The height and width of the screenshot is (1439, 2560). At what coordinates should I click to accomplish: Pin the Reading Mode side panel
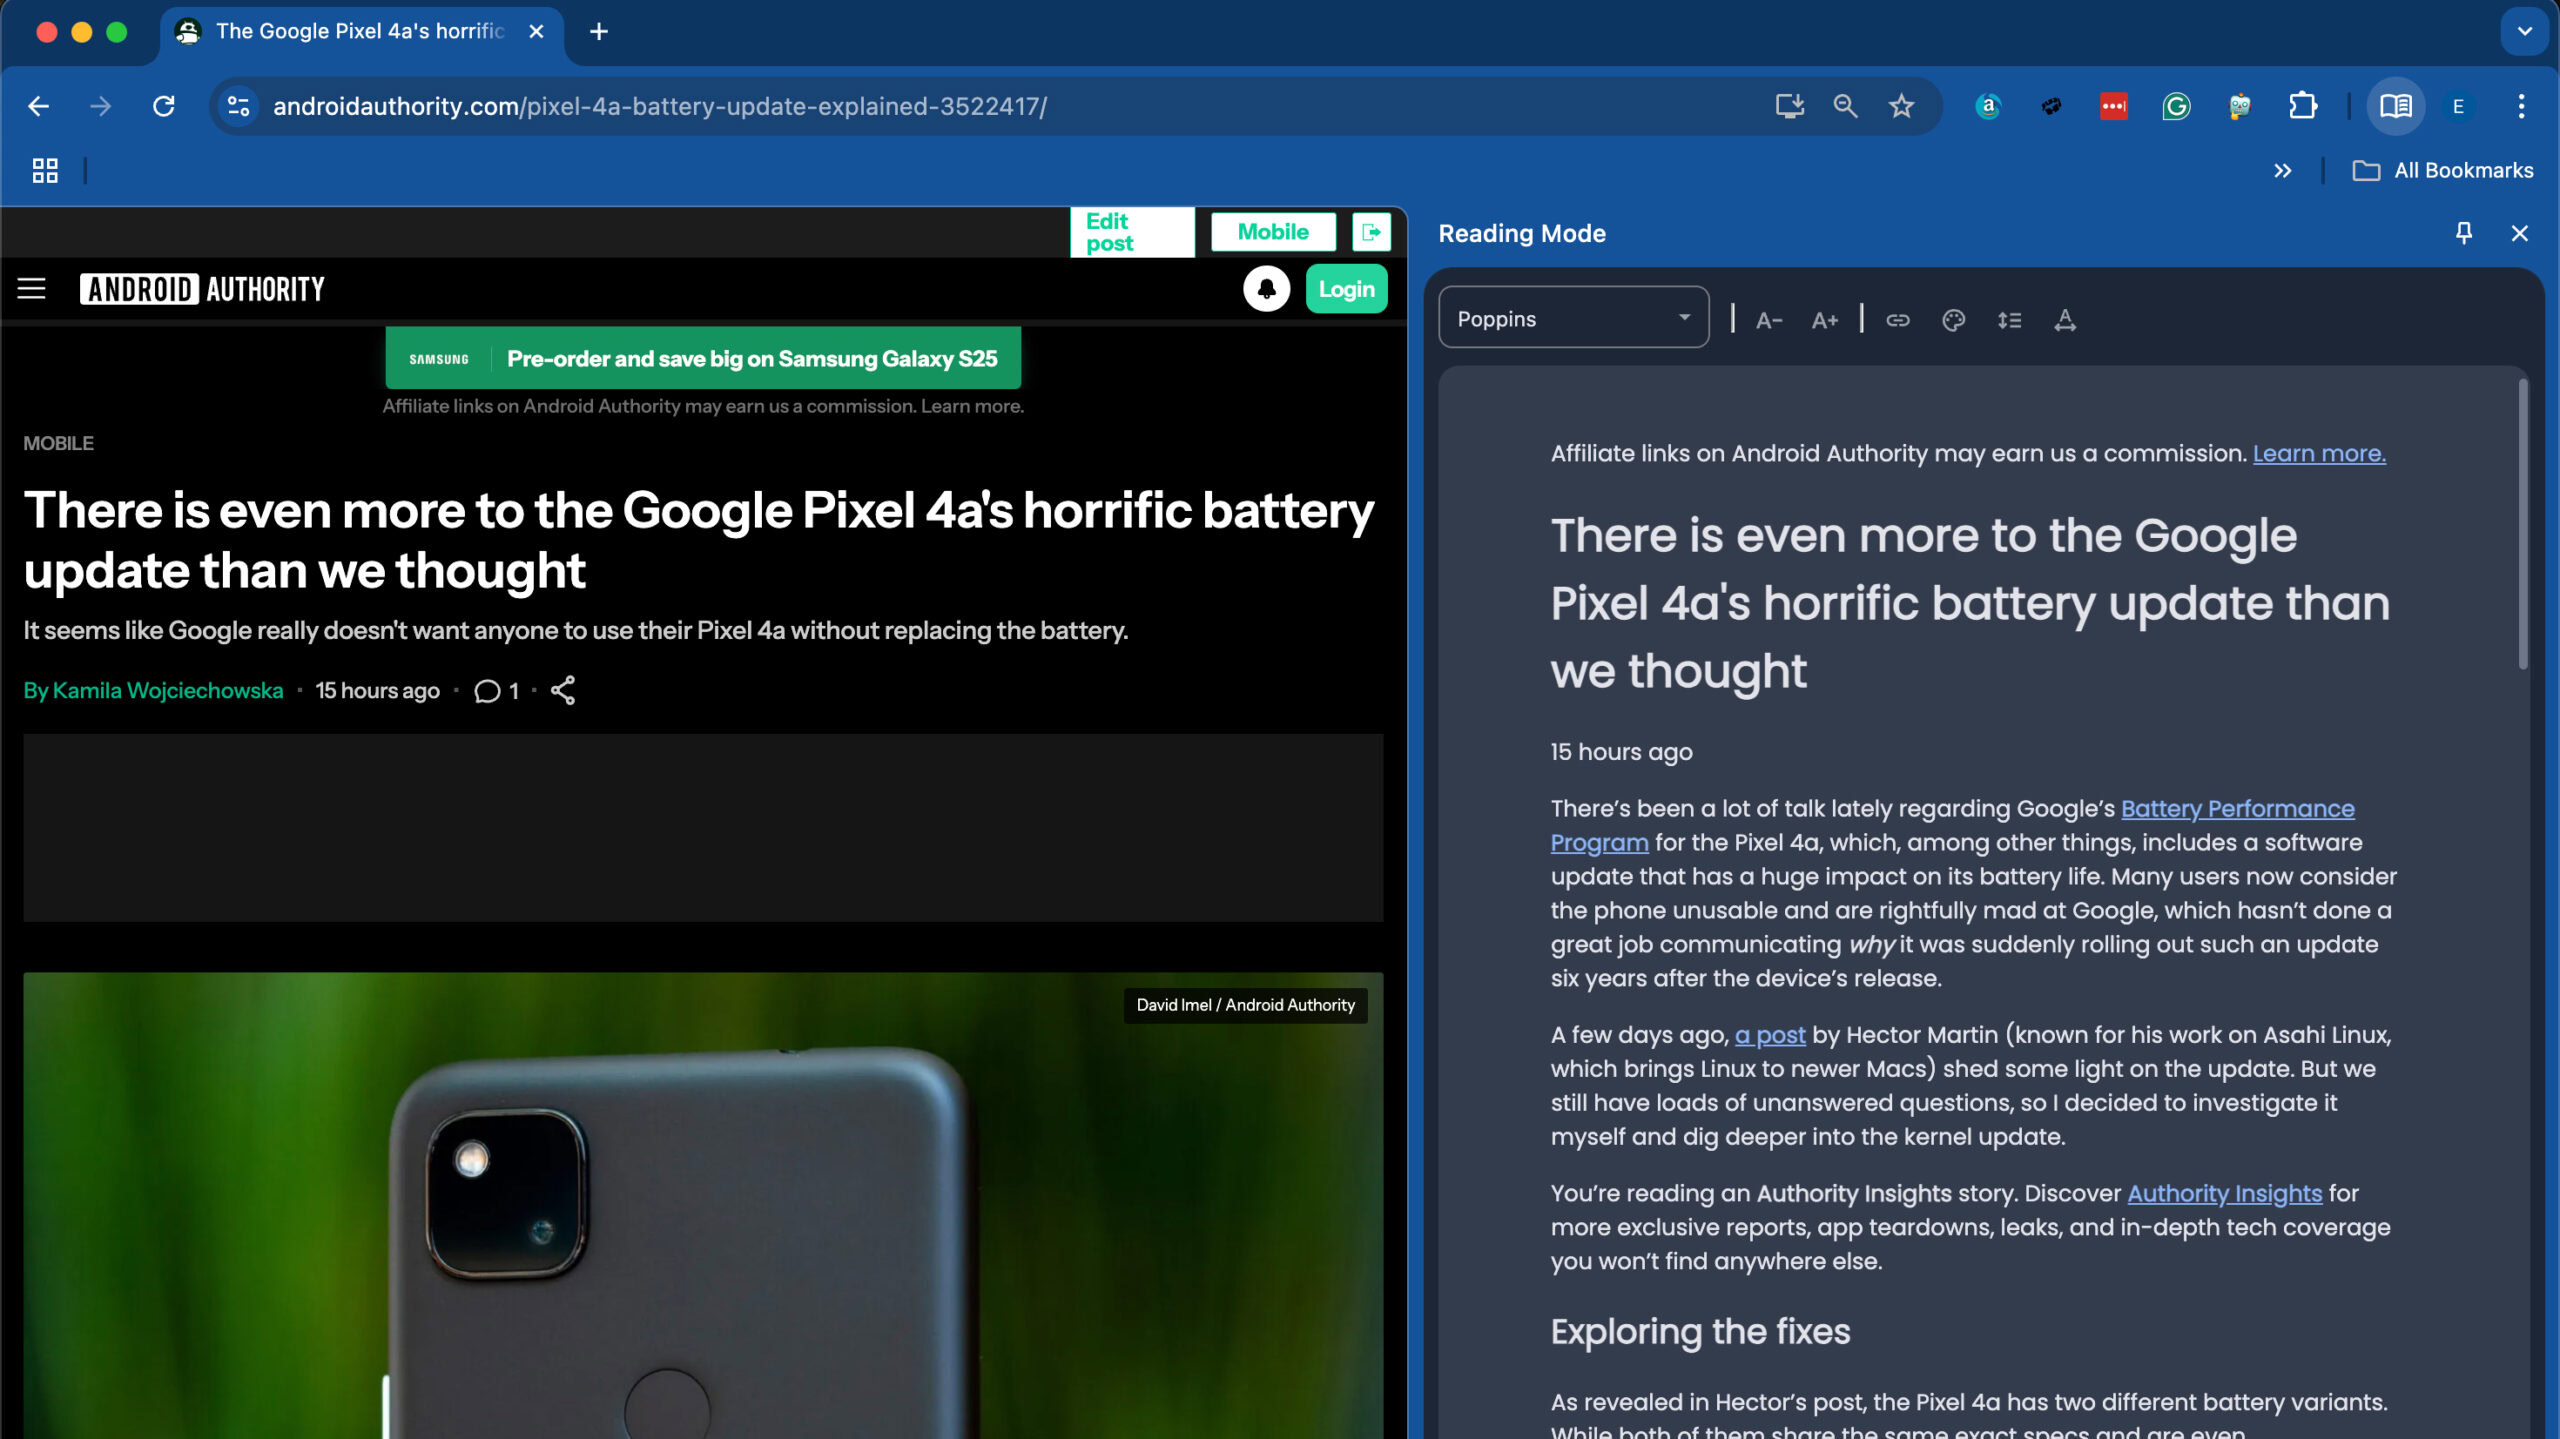click(x=2464, y=233)
